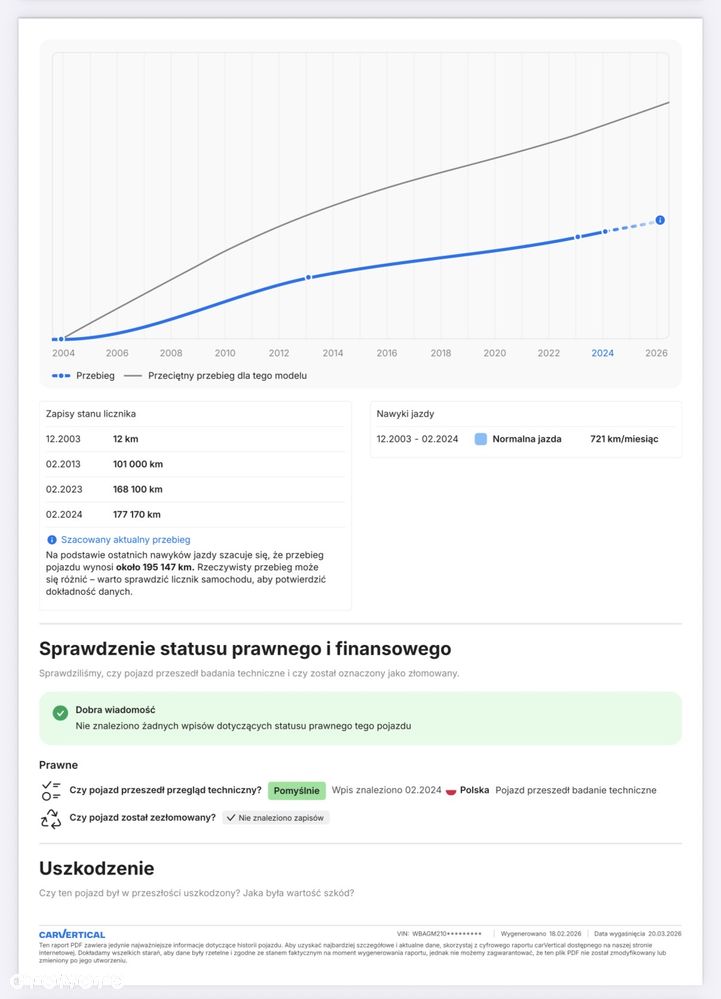This screenshot has width=721, height=999.
Task: Click the 2023 data point on mileage line
Action: click(x=577, y=237)
